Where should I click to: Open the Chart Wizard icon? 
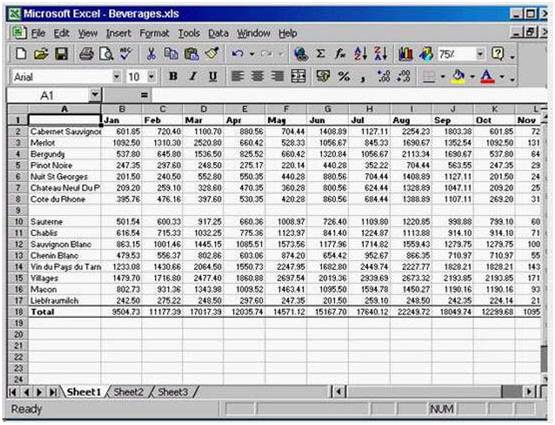click(x=406, y=54)
